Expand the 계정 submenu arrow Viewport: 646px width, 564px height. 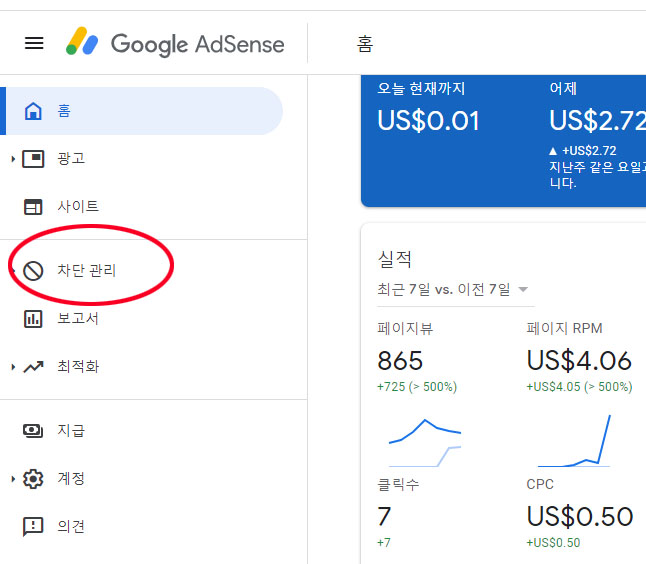click(x=13, y=479)
